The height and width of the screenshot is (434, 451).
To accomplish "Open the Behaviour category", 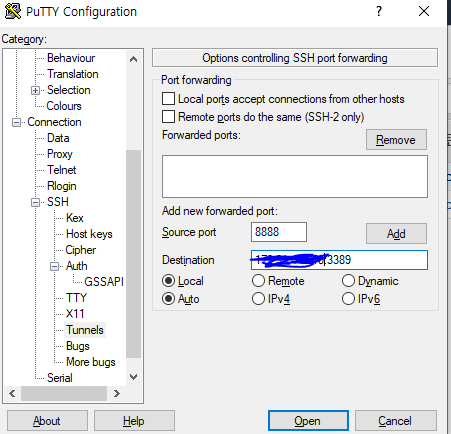I will tap(71, 58).
